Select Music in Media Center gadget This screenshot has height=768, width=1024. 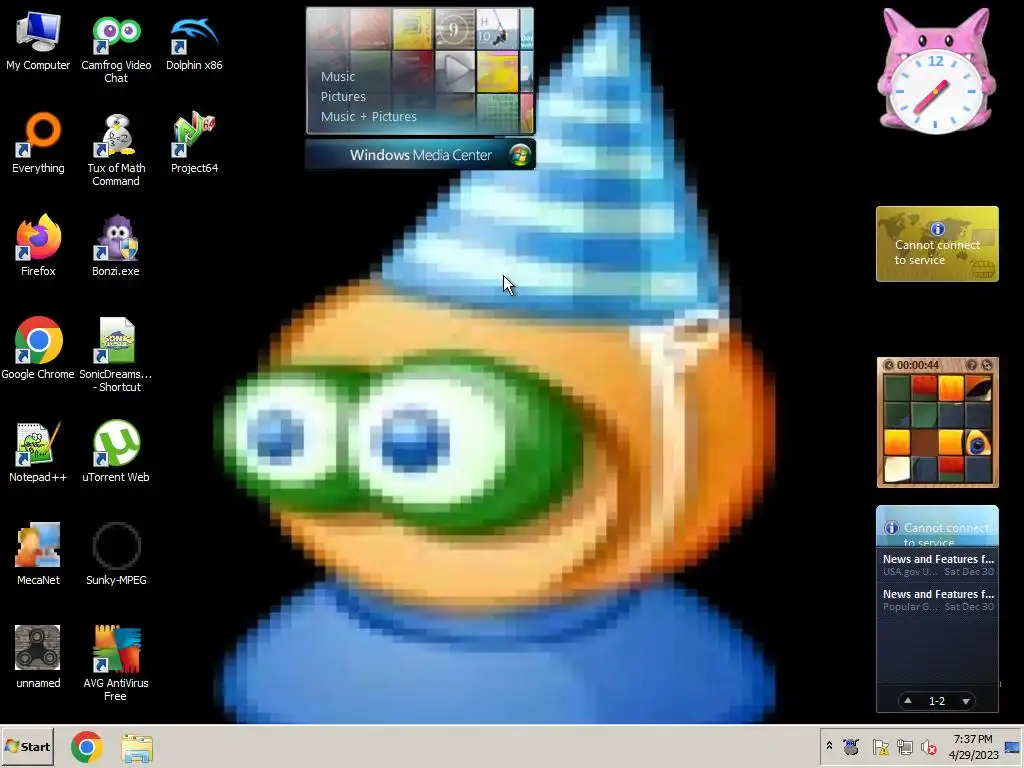(338, 76)
